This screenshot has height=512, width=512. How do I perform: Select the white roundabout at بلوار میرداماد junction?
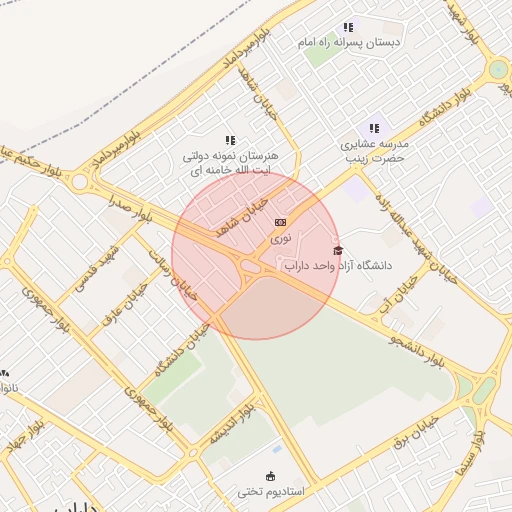click(80, 182)
